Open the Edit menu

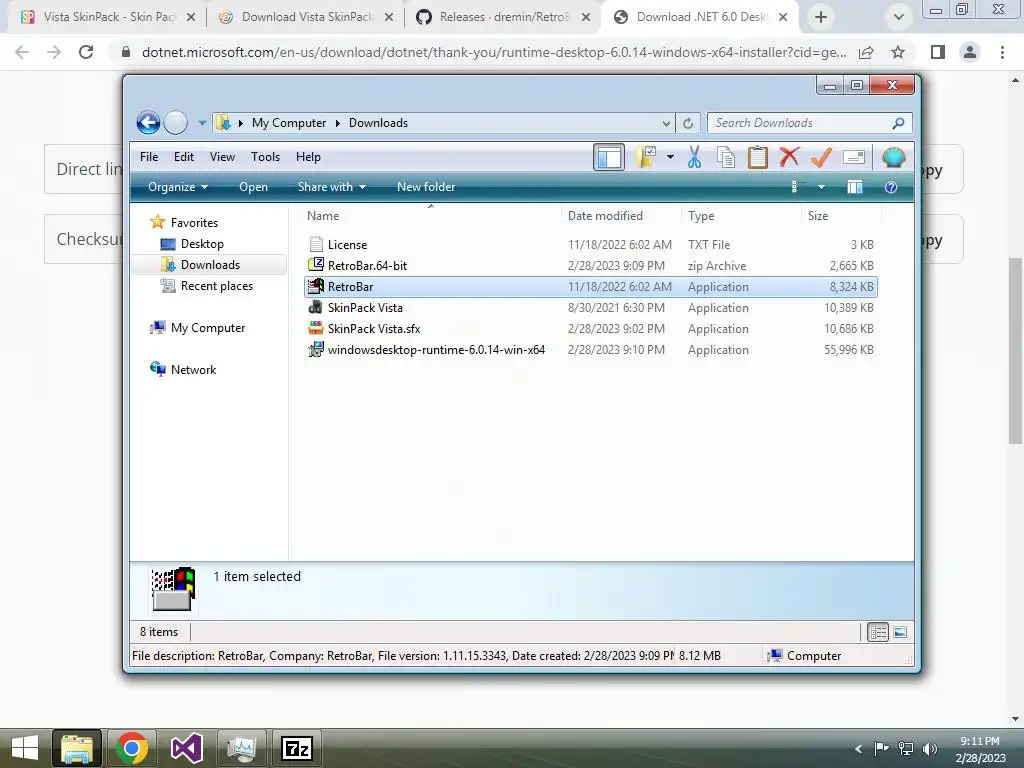(x=184, y=157)
